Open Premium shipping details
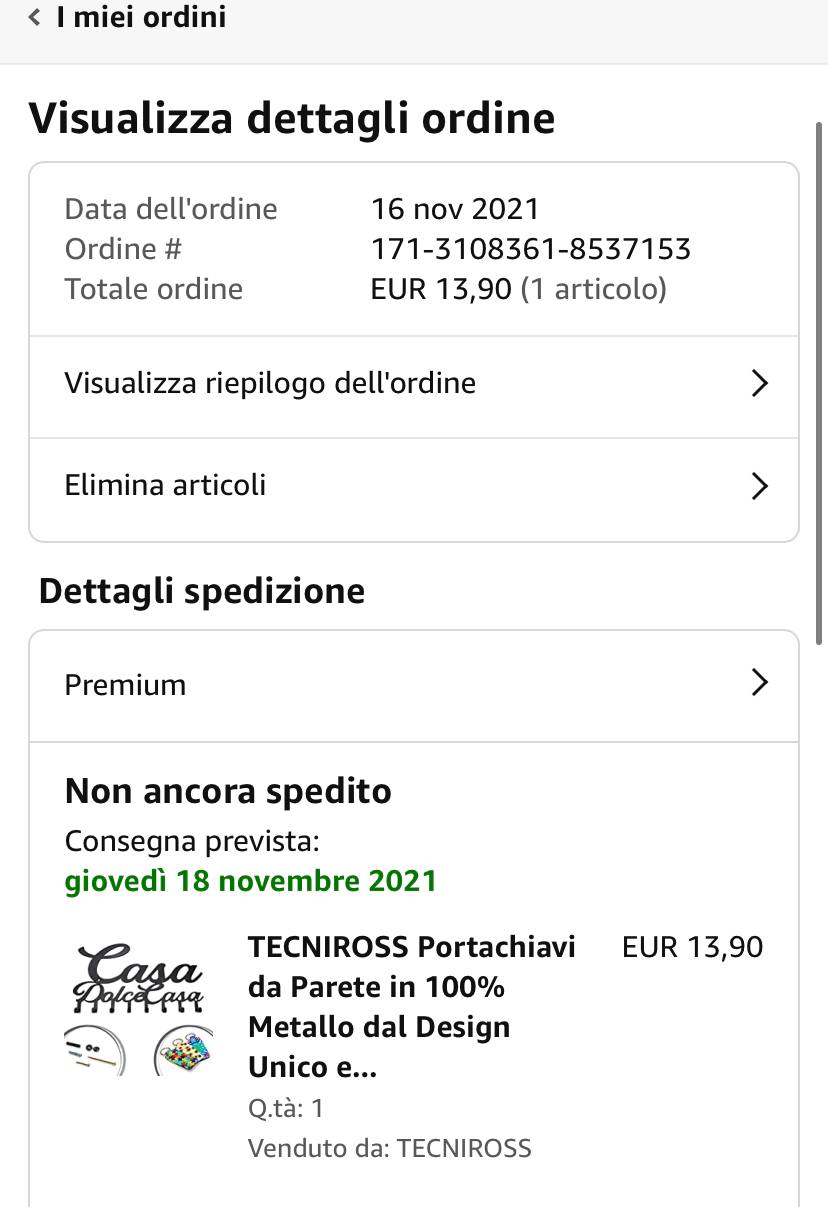Image resolution: width=828 pixels, height=1207 pixels. (126, 685)
